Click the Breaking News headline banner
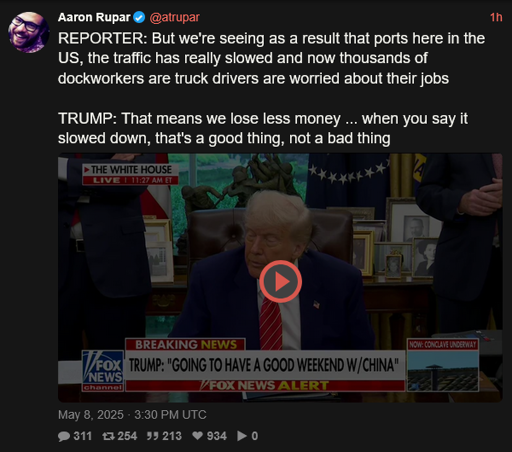The height and width of the screenshot is (452, 512). point(265,365)
